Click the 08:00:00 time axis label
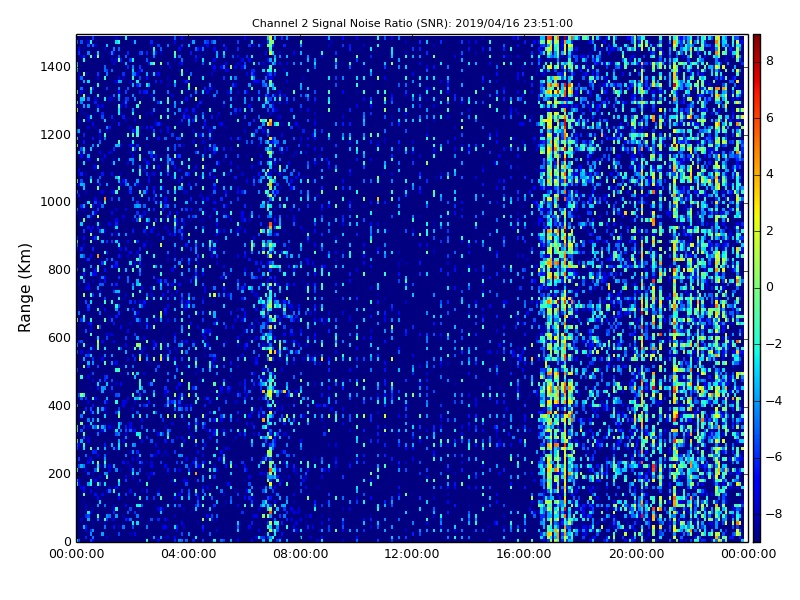 301,554
